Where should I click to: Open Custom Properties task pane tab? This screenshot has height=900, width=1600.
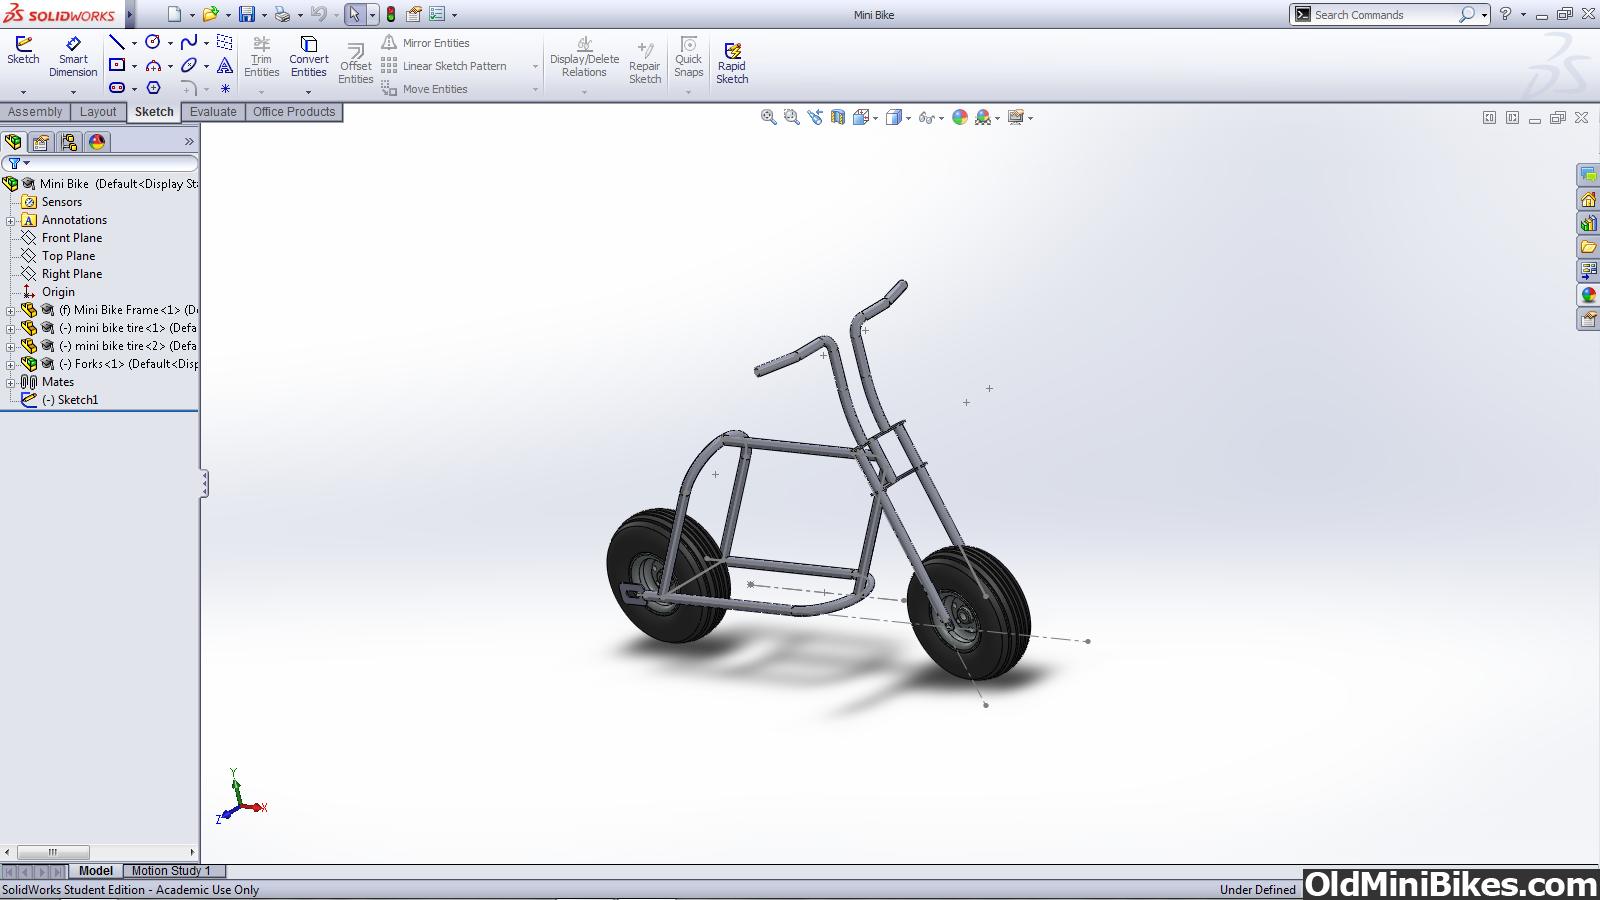(1588, 319)
